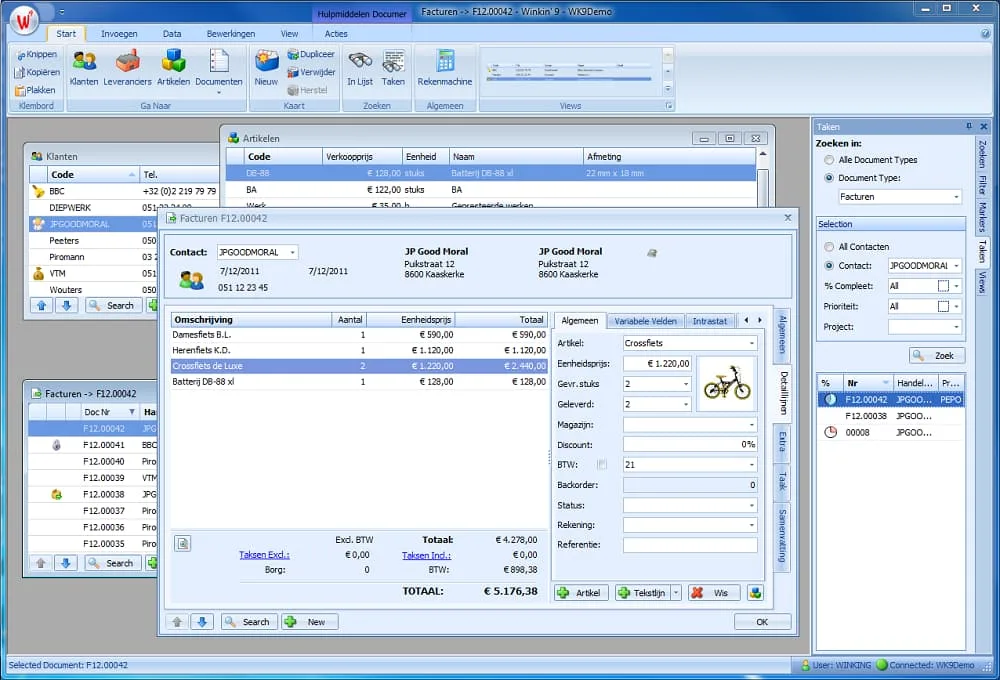Click the document icon beside Taksen Excl.

tap(182, 543)
